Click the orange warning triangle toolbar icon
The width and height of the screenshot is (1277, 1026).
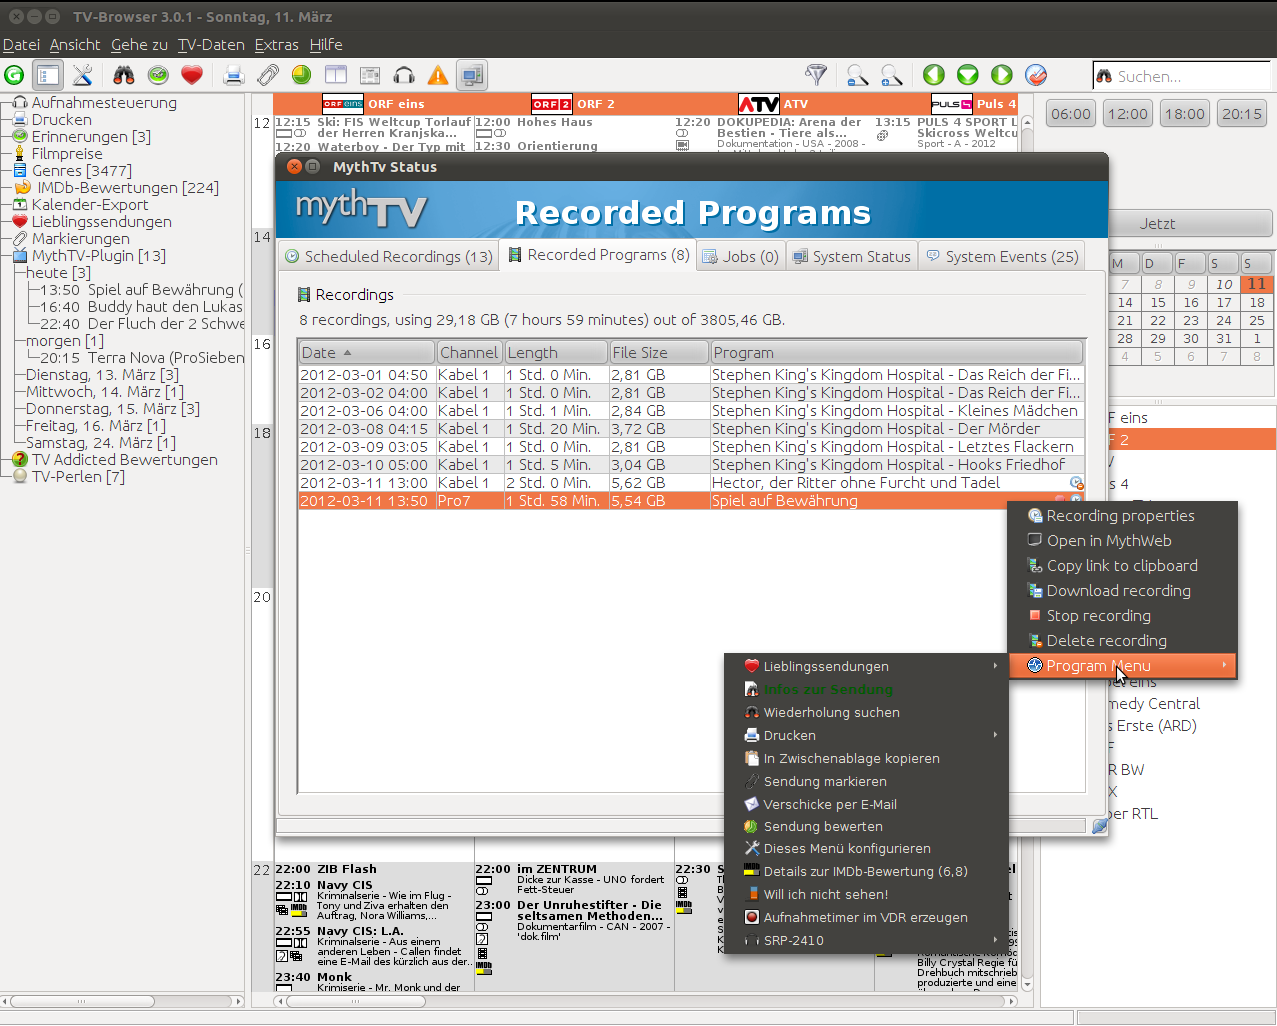(438, 75)
